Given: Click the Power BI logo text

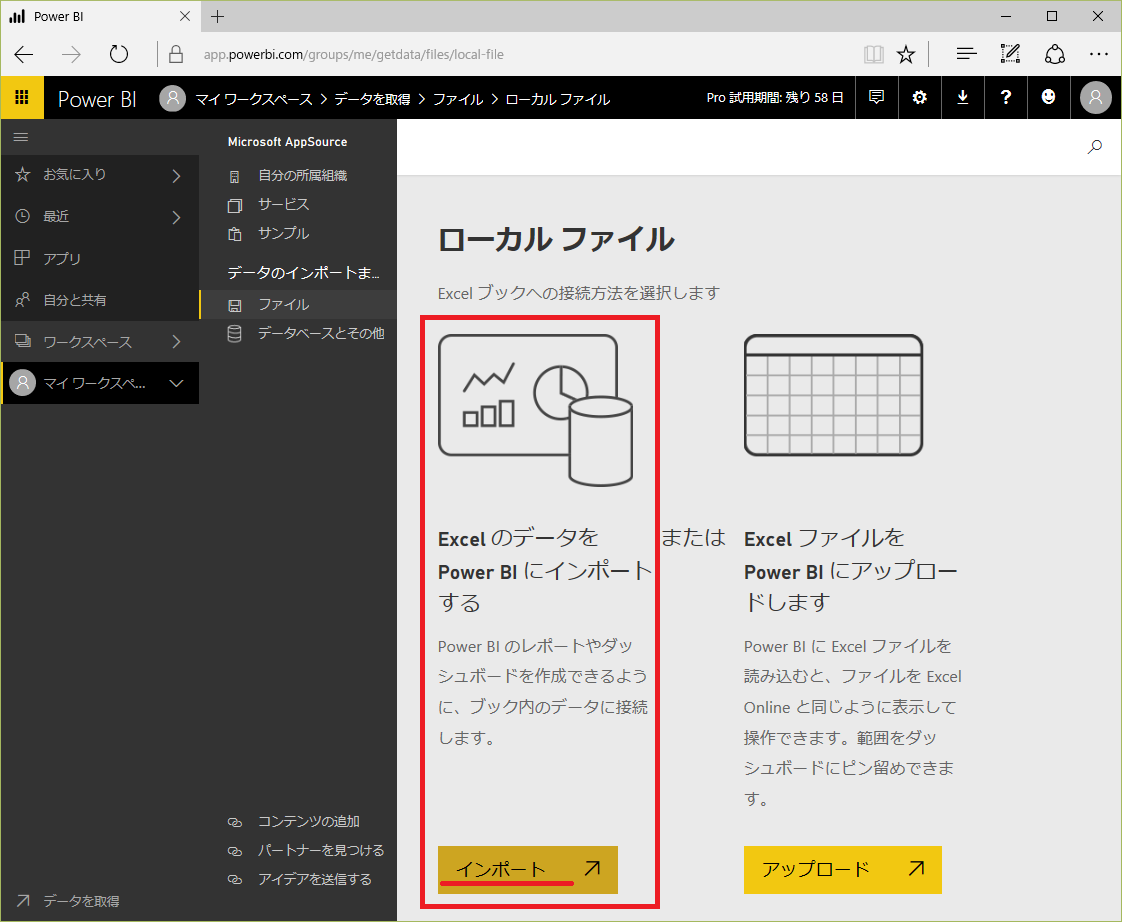Looking at the screenshot, I should pyautogui.click(x=97, y=99).
